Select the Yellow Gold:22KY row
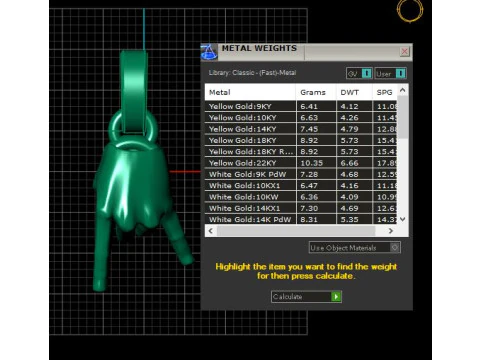This screenshot has width=480, height=360. pyautogui.click(x=301, y=163)
